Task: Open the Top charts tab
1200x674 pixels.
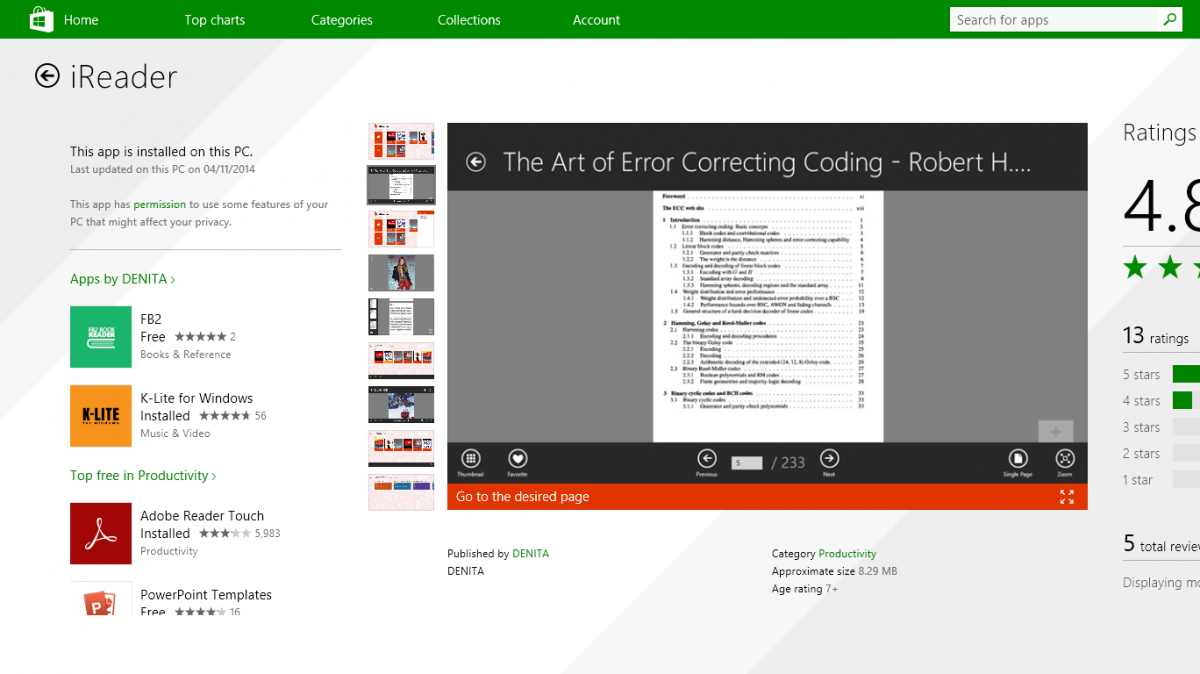Action: pyautogui.click(x=215, y=20)
